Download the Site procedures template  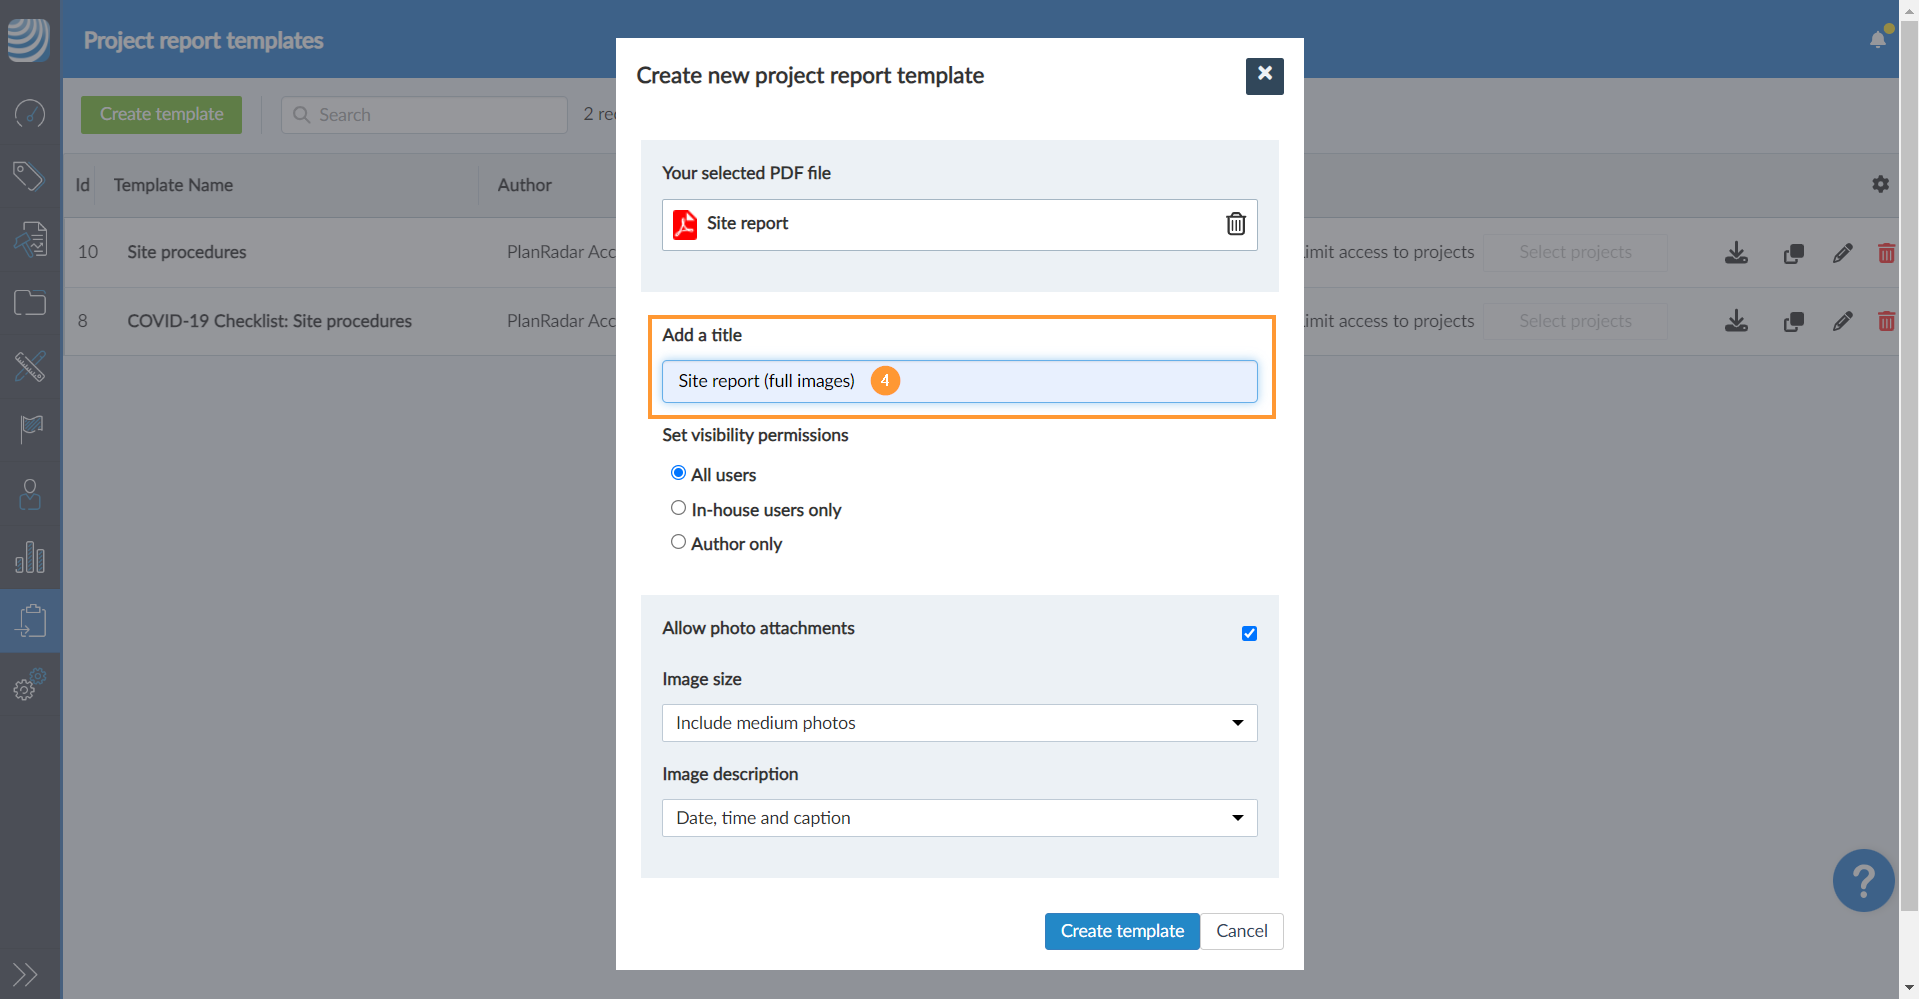pyautogui.click(x=1736, y=253)
